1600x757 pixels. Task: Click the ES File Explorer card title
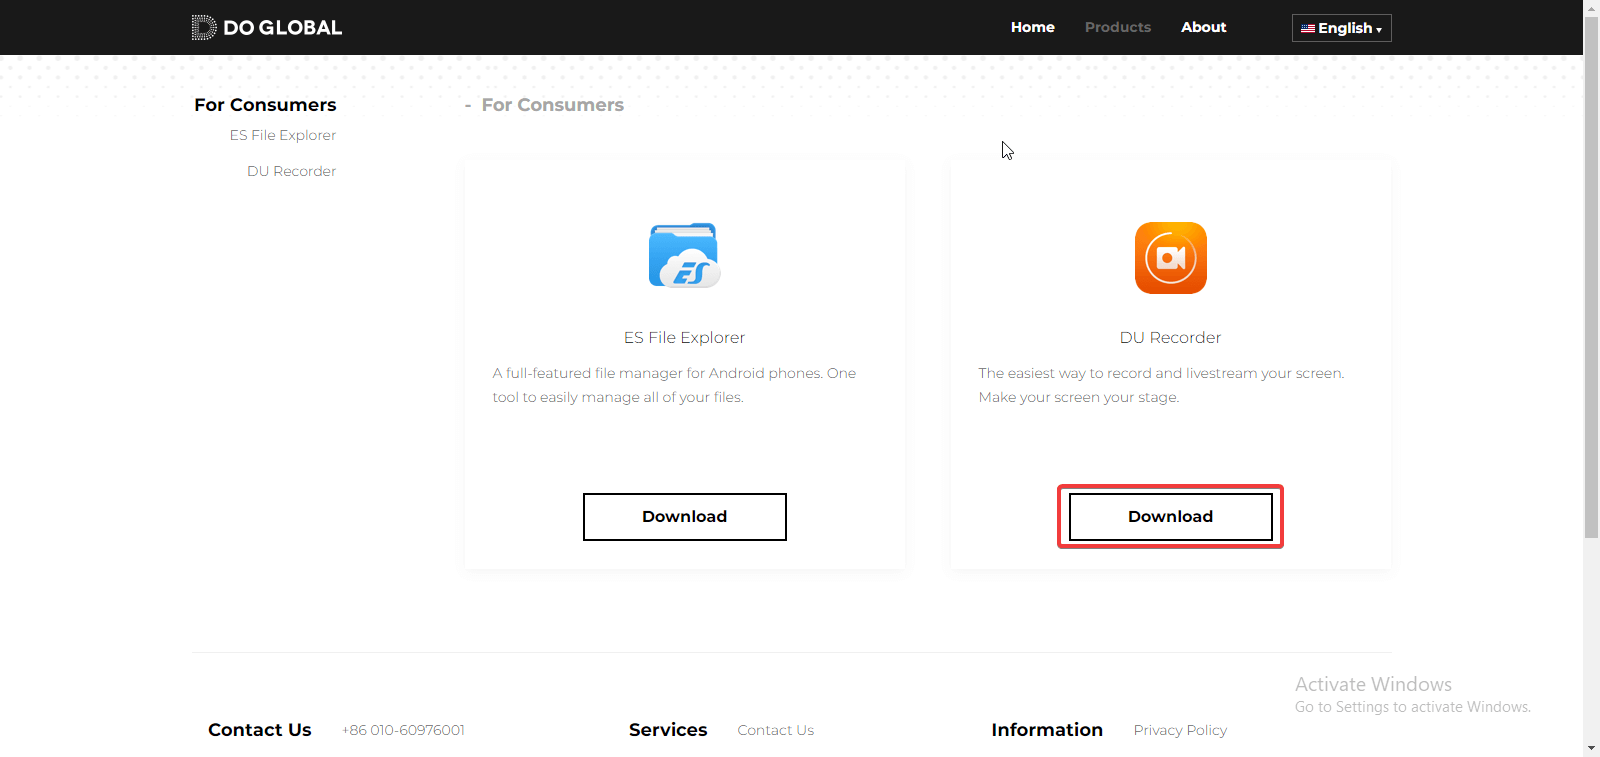click(684, 338)
